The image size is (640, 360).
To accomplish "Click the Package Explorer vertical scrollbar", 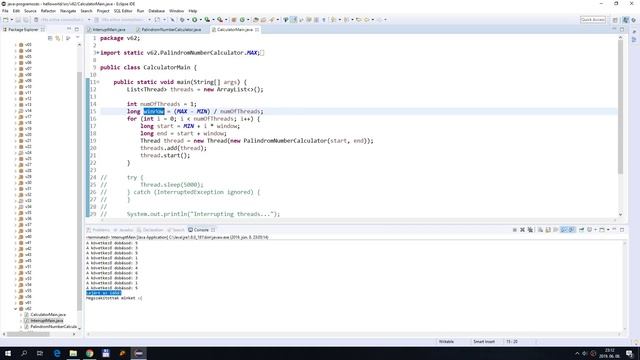I will [79, 191].
